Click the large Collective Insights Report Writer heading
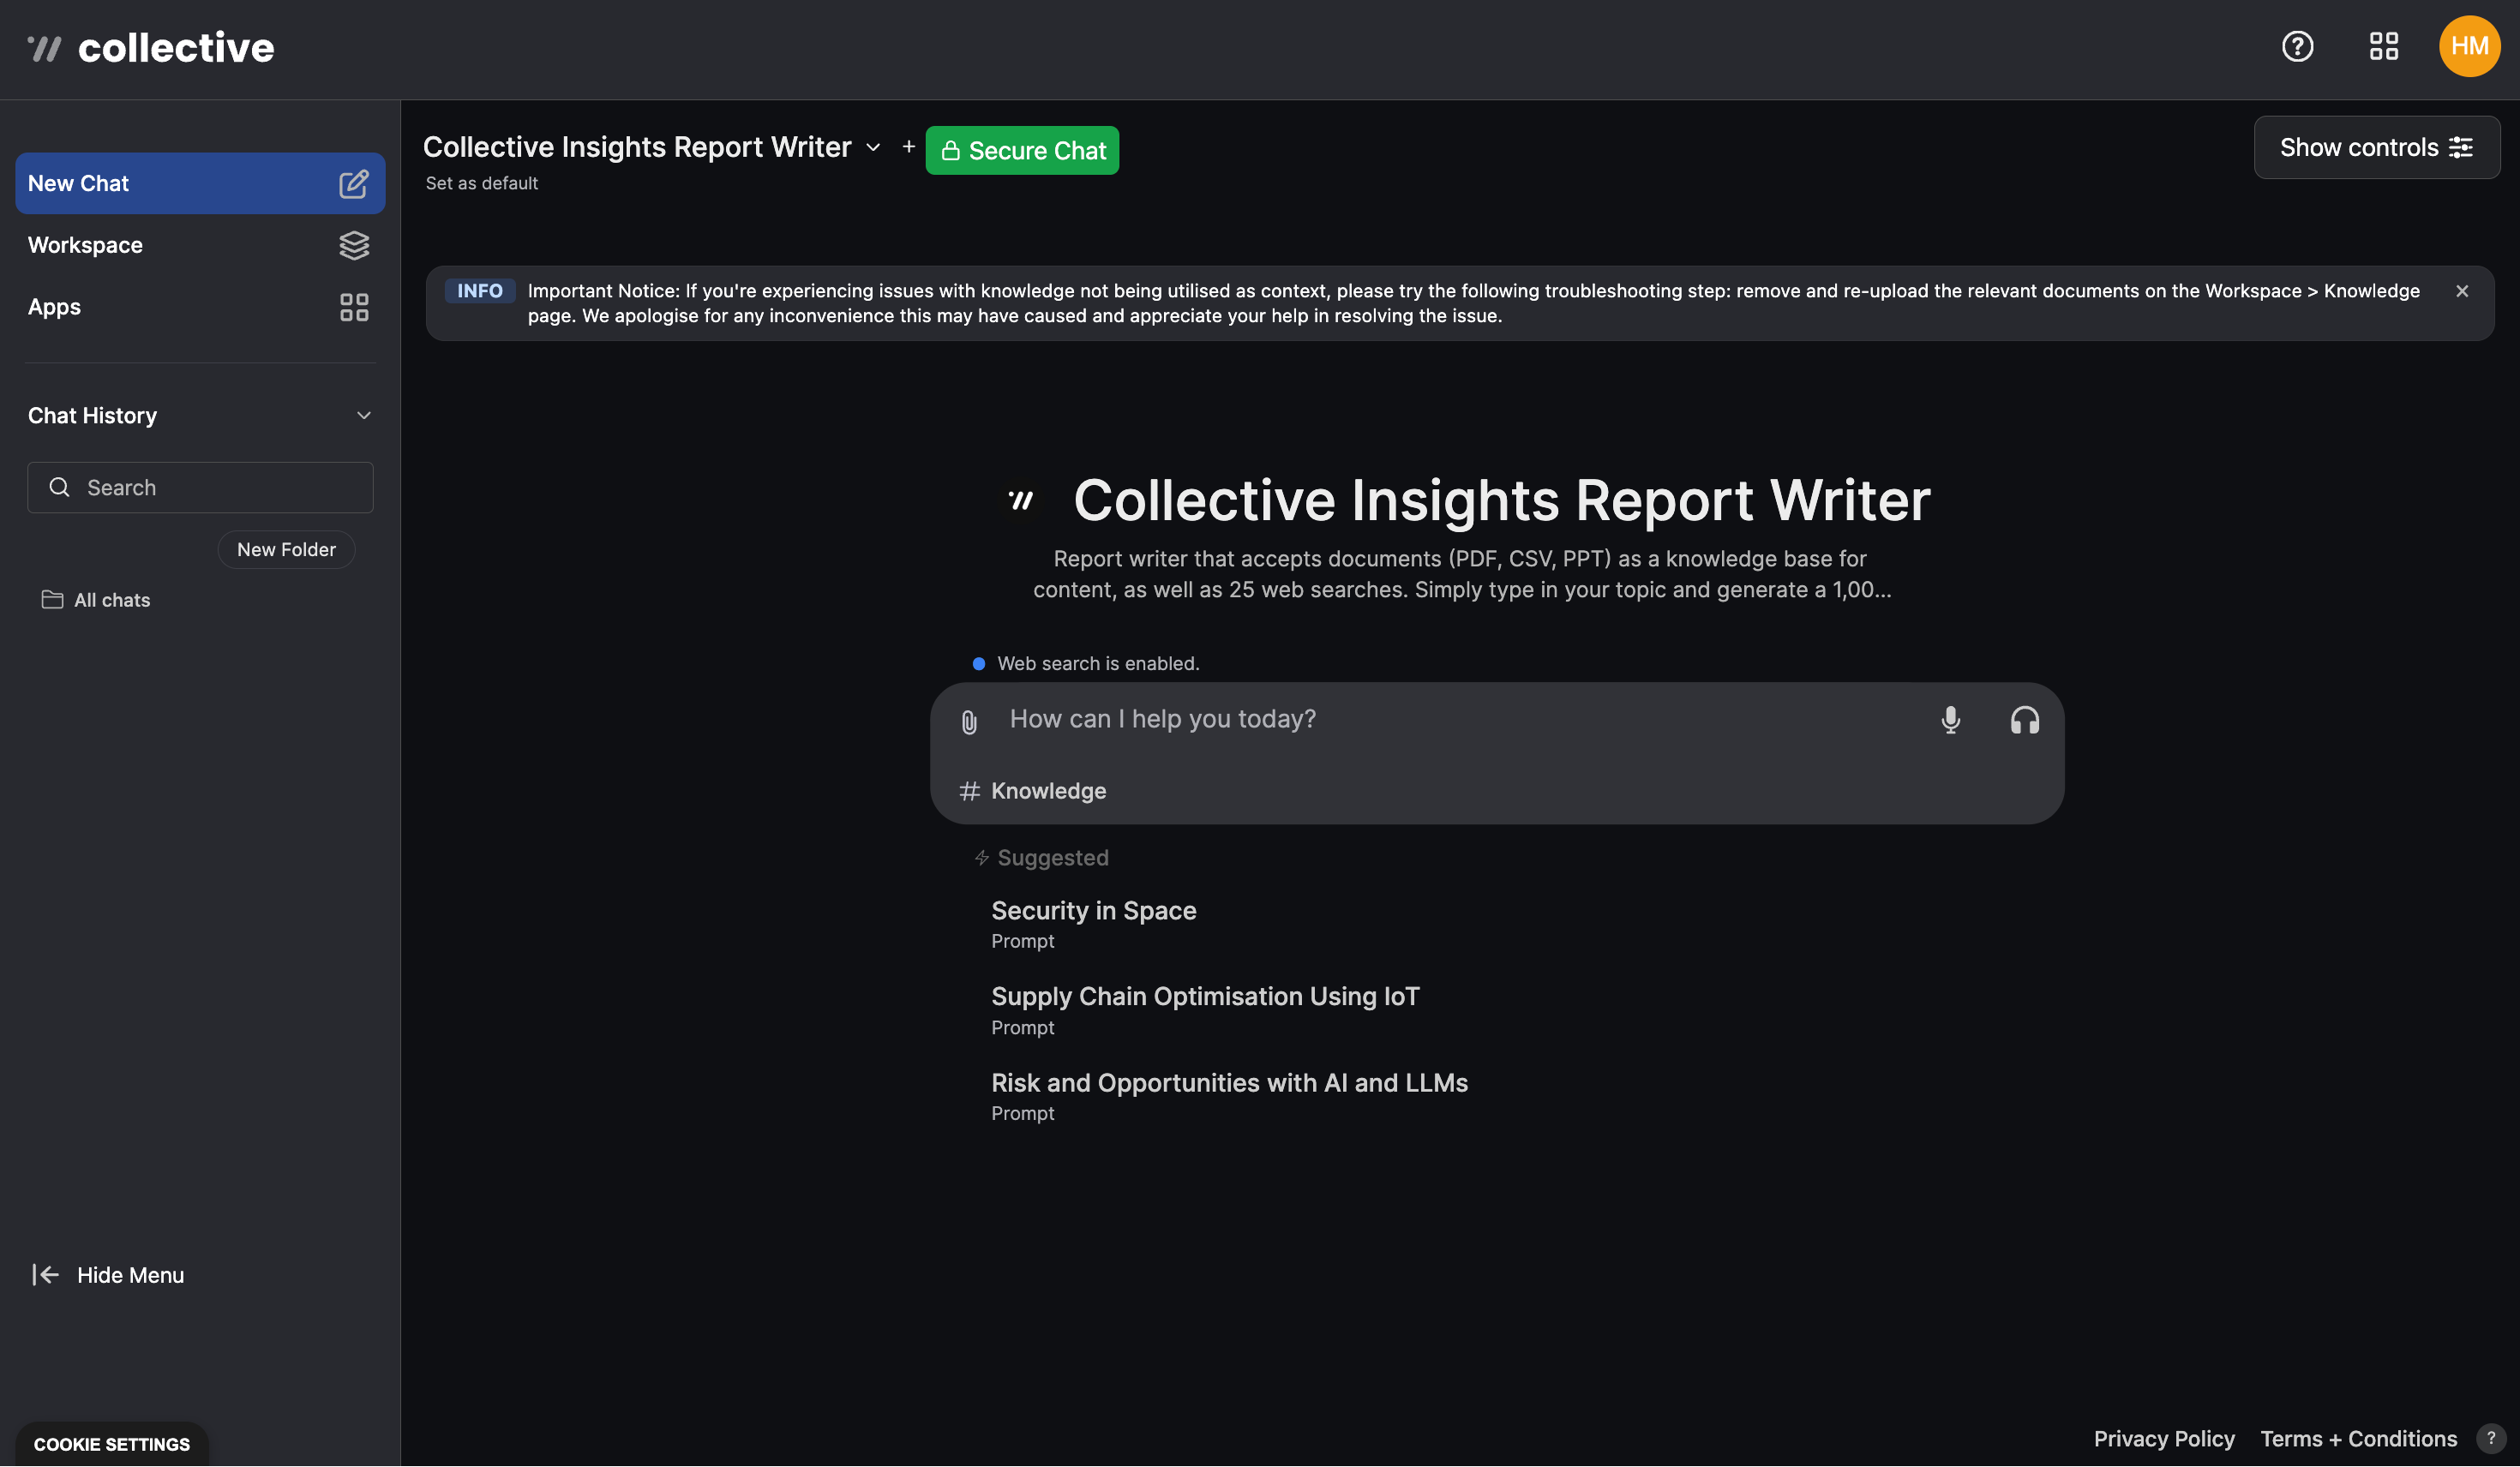2520x1467 pixels. coord(1501,500)
